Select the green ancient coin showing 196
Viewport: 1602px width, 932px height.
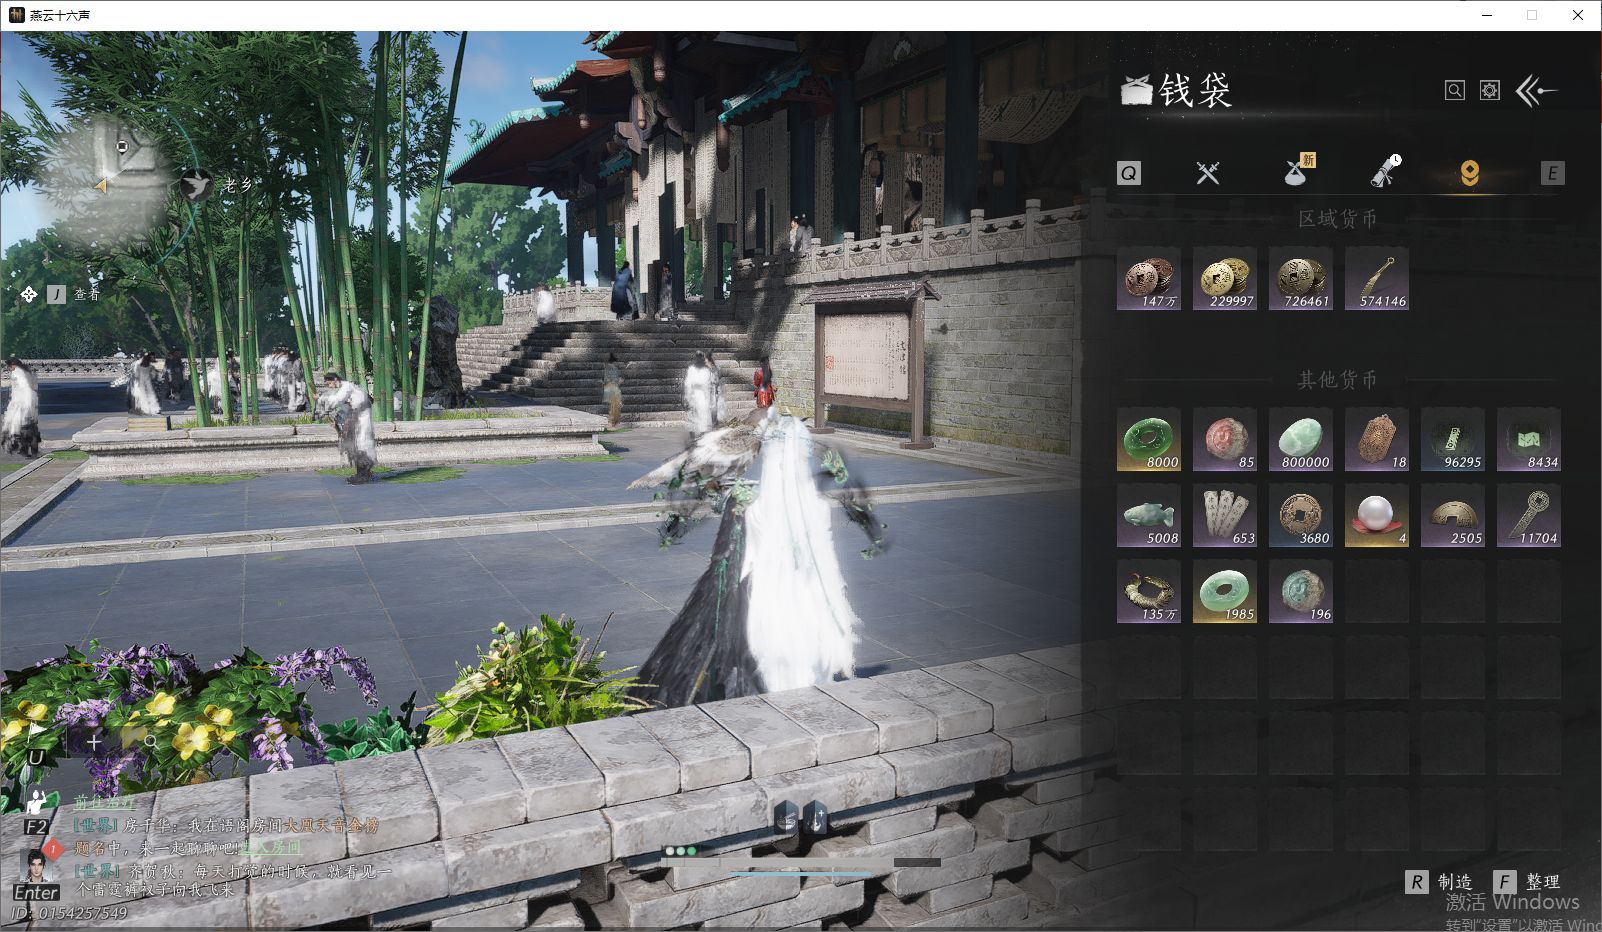(x=1301, y=591)
